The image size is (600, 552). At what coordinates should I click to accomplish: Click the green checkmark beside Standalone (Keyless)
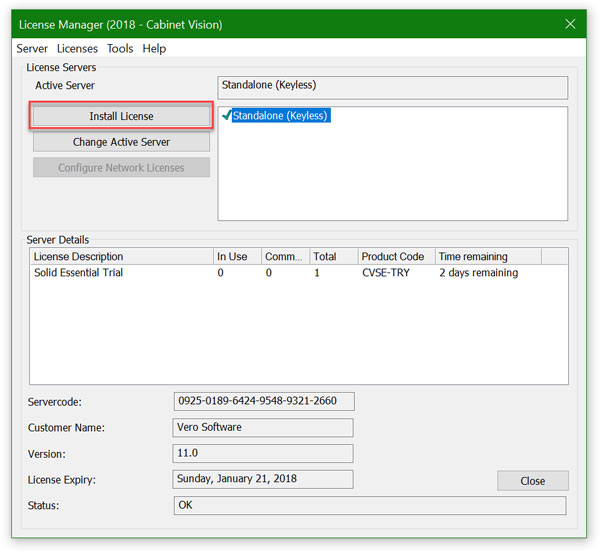(x=227, y=115)
